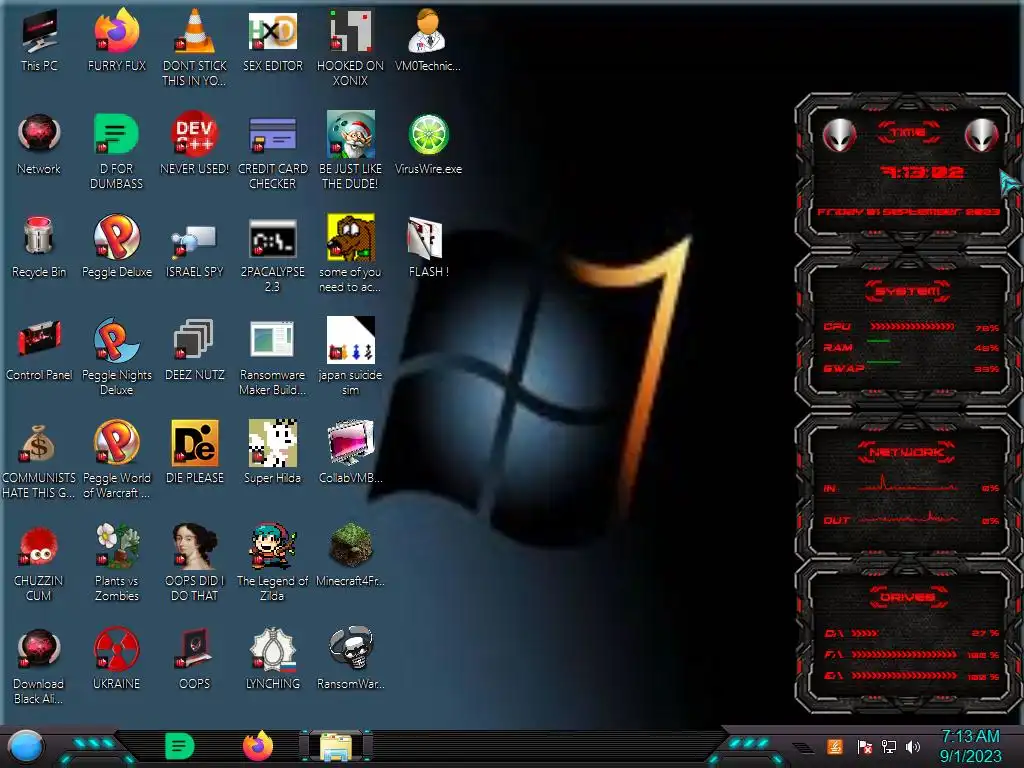1024x768 pixels.
Task: Select the HxD hex editor shortcut
Action: click(x=272, y=40)
